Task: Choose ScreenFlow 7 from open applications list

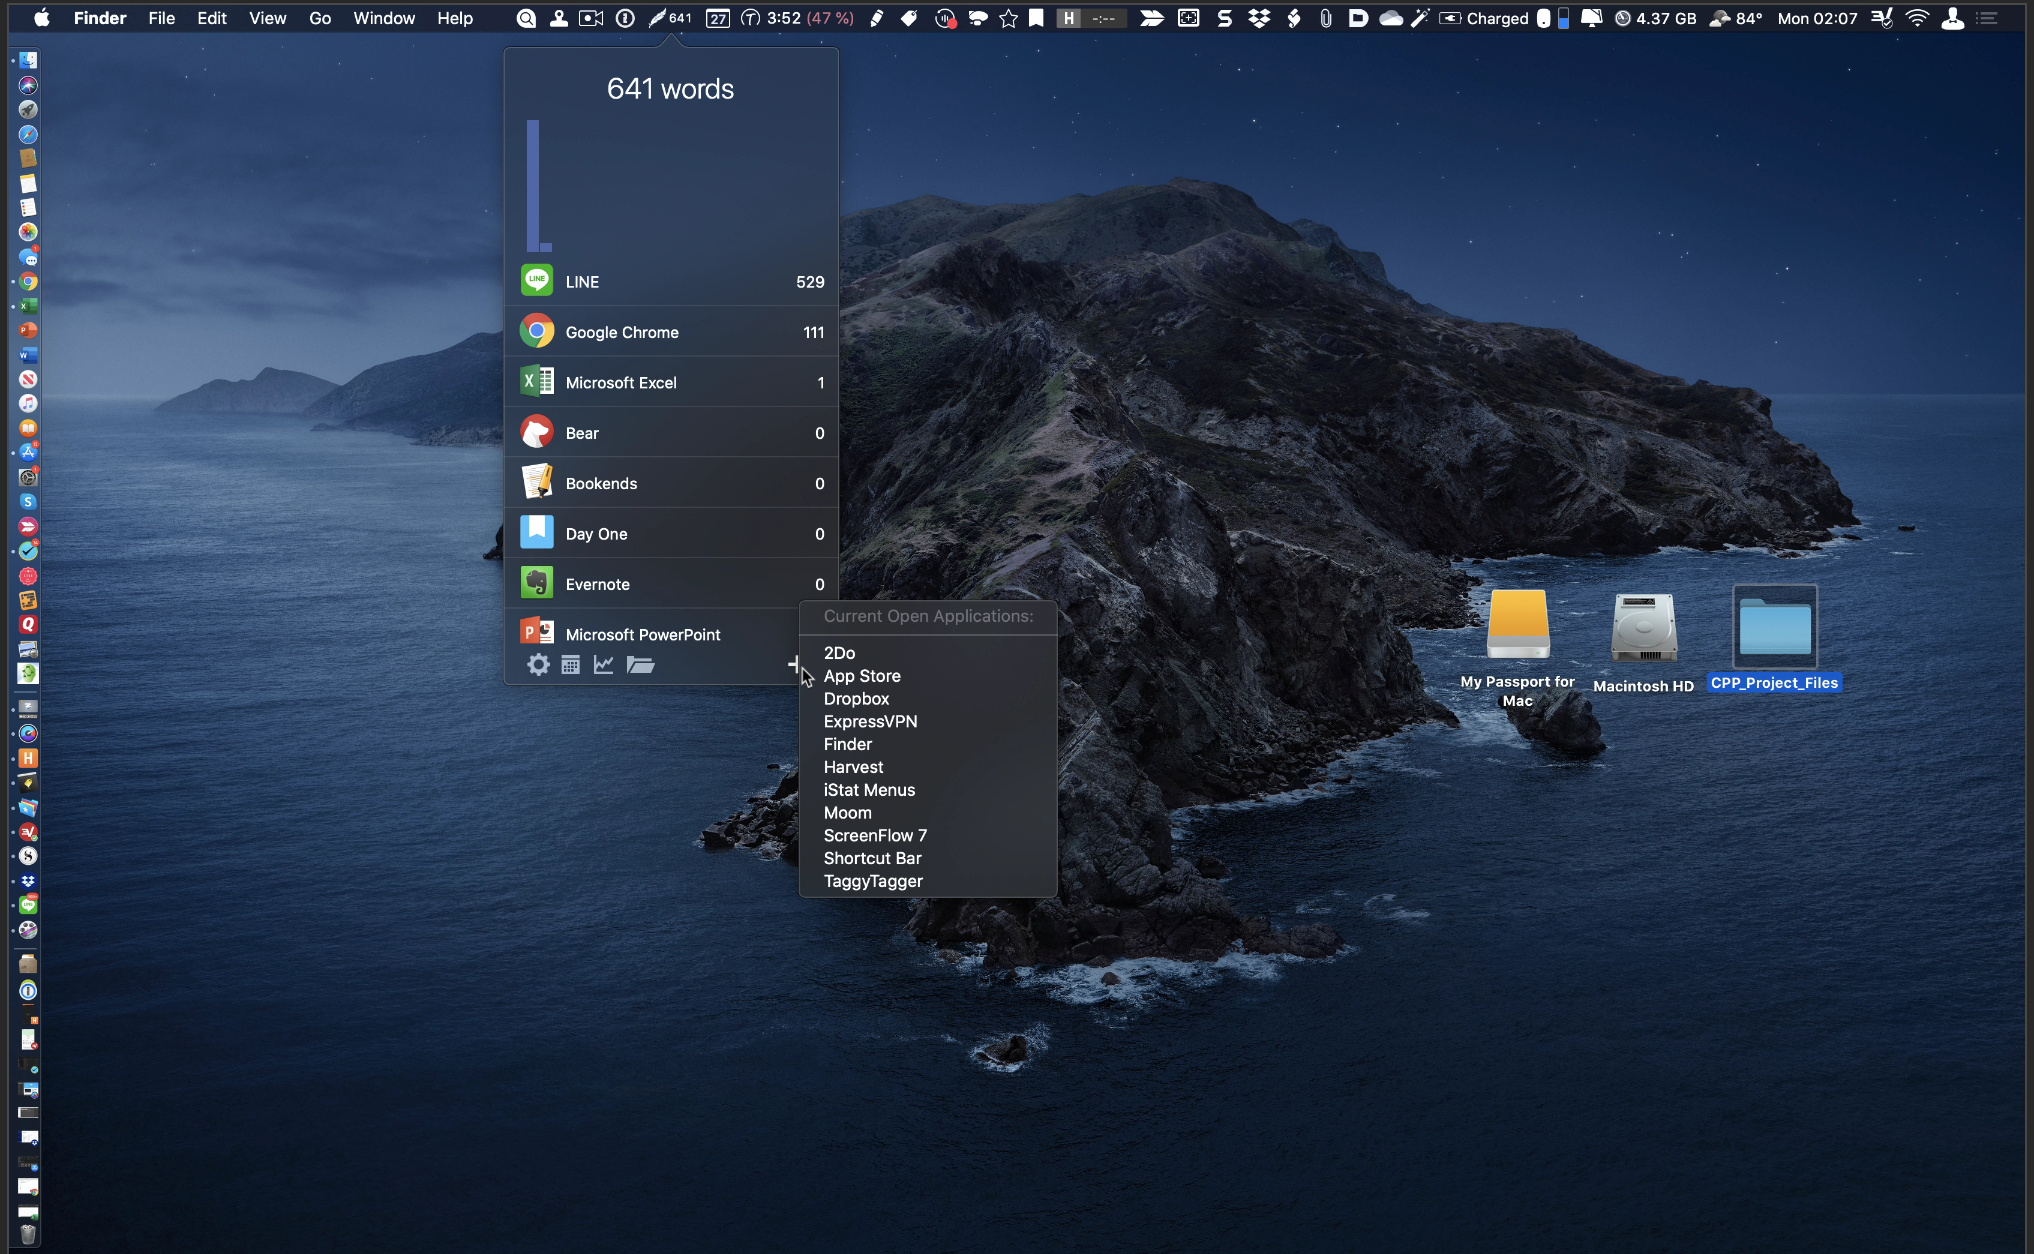Action: pyautogui.click(x=928, y=835)
